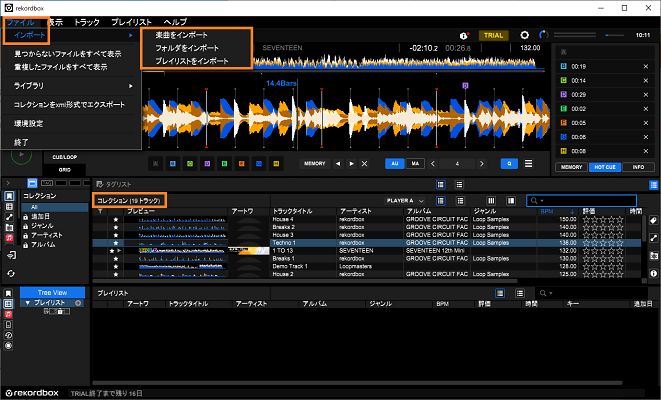Expand browser panel chevron at top-left
The image size is (661, 400).
click(x=8, y=183)
